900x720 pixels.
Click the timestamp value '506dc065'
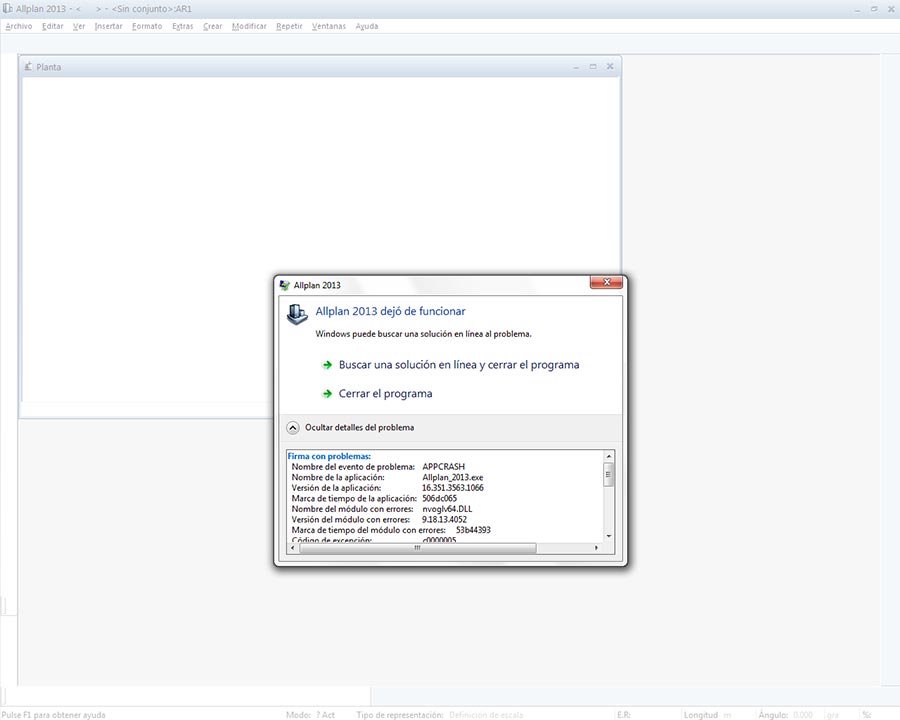pos(440,498)
